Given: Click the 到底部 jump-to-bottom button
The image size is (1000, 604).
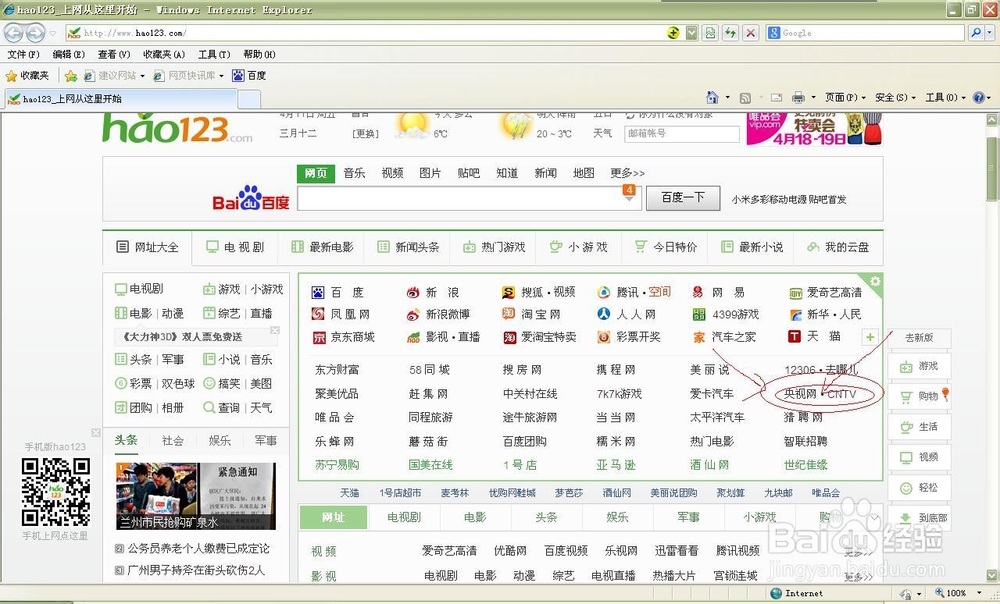Looking at the screenshot, I should point(919,518).
